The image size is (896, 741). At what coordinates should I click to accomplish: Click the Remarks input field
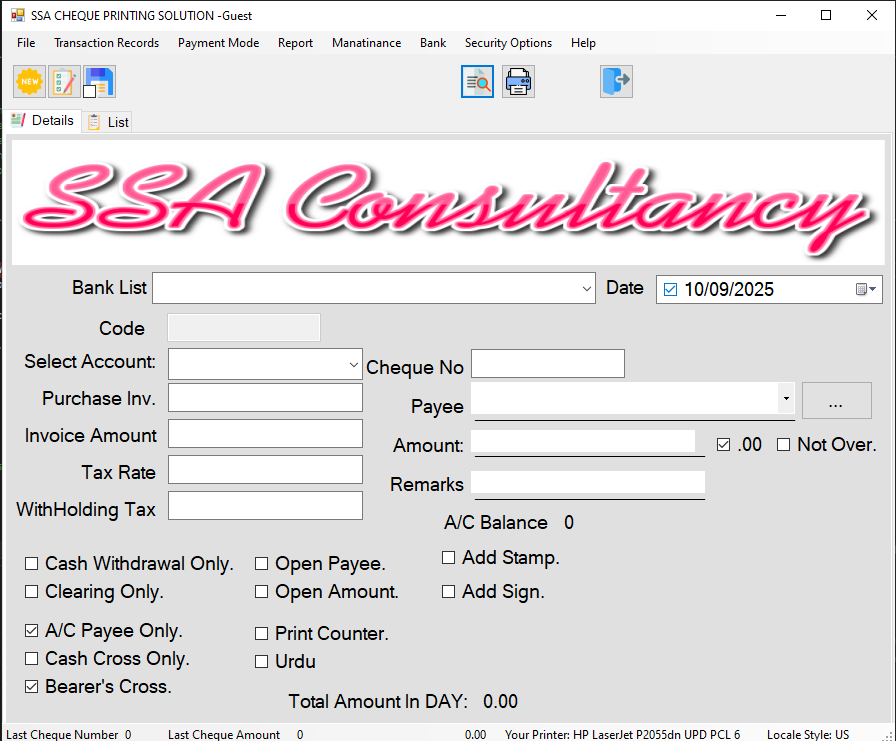point(589,485)
